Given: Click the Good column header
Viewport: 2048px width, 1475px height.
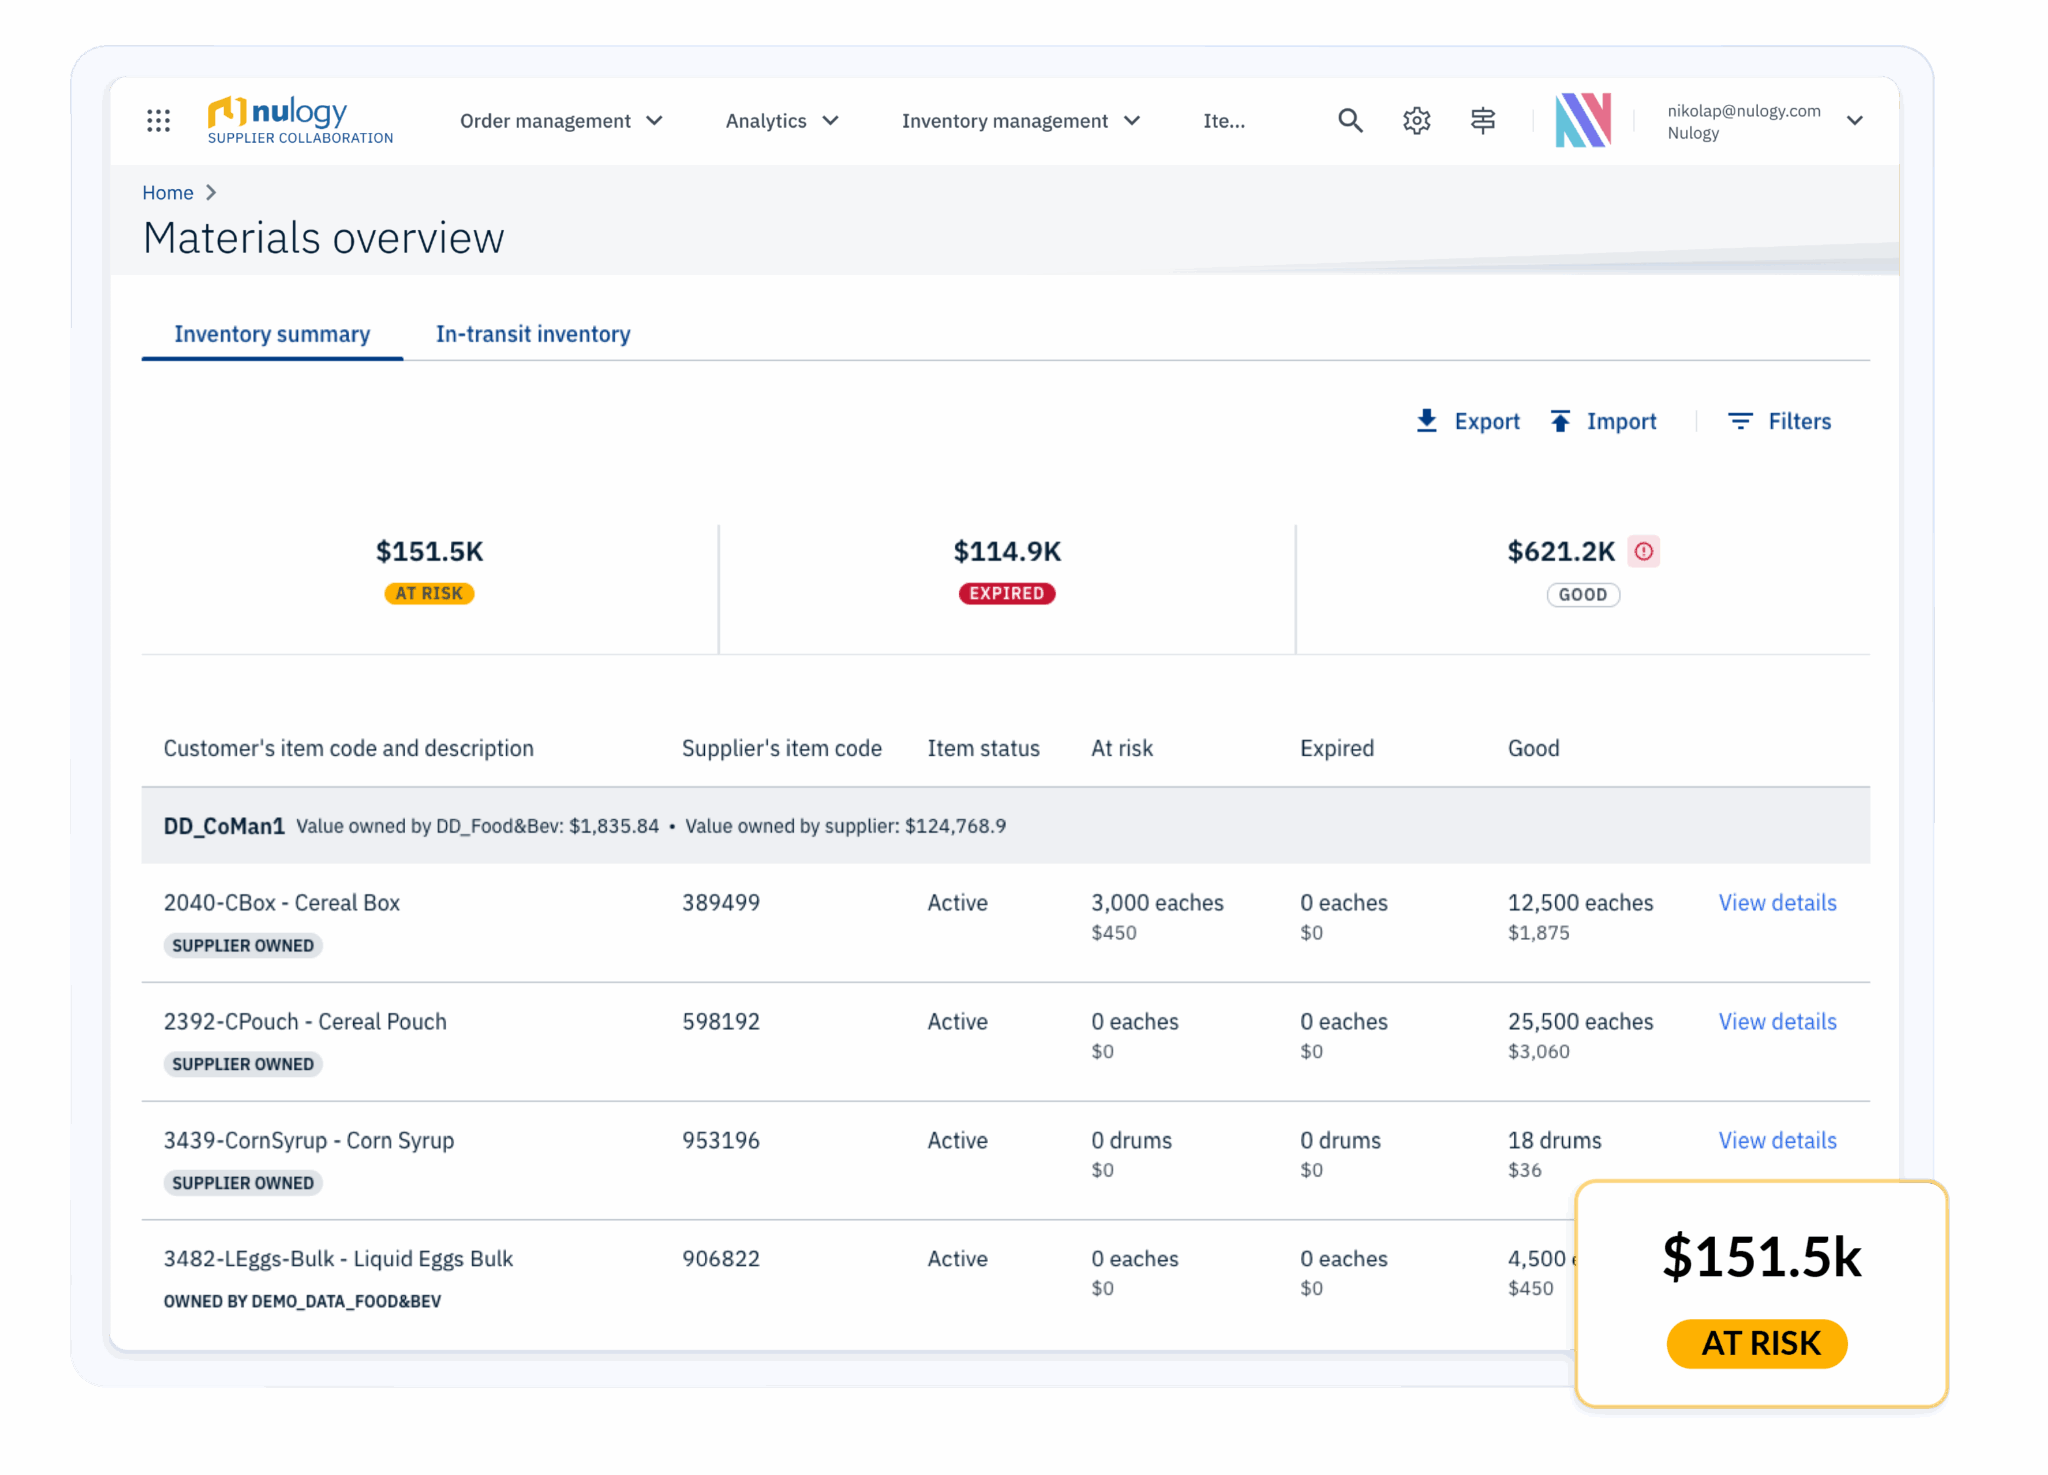Looking at the screenshot, I should click(x=1533, y=749).
